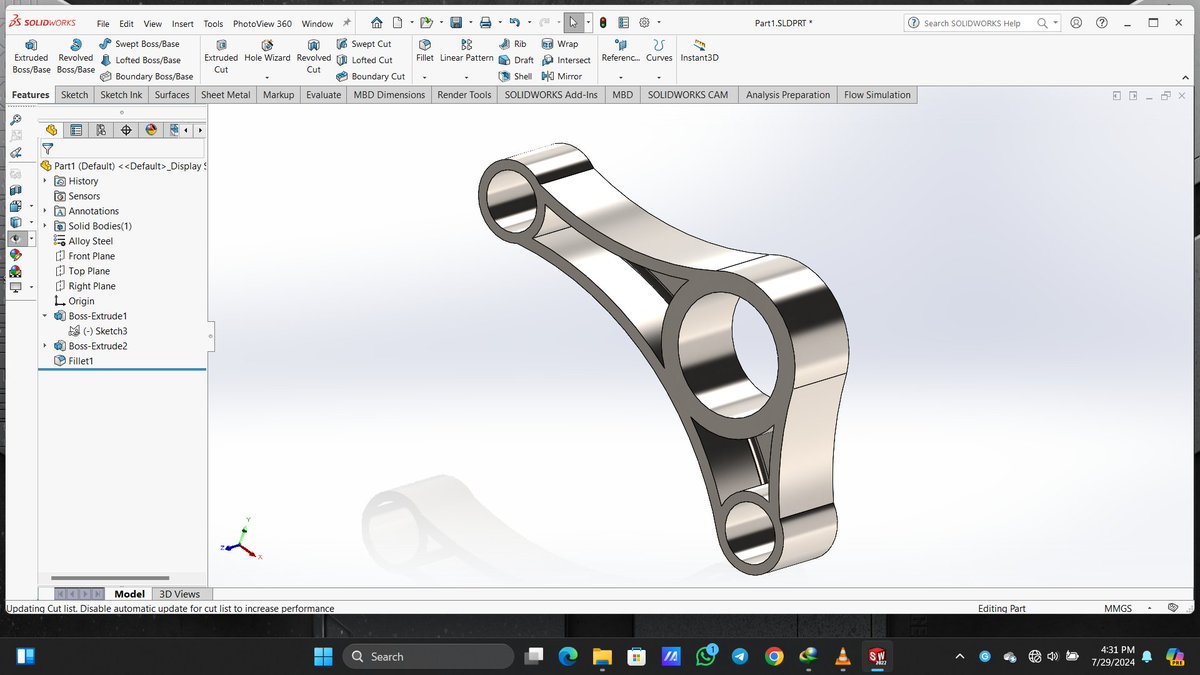Select the Front Plane tree item

(84, 256)
